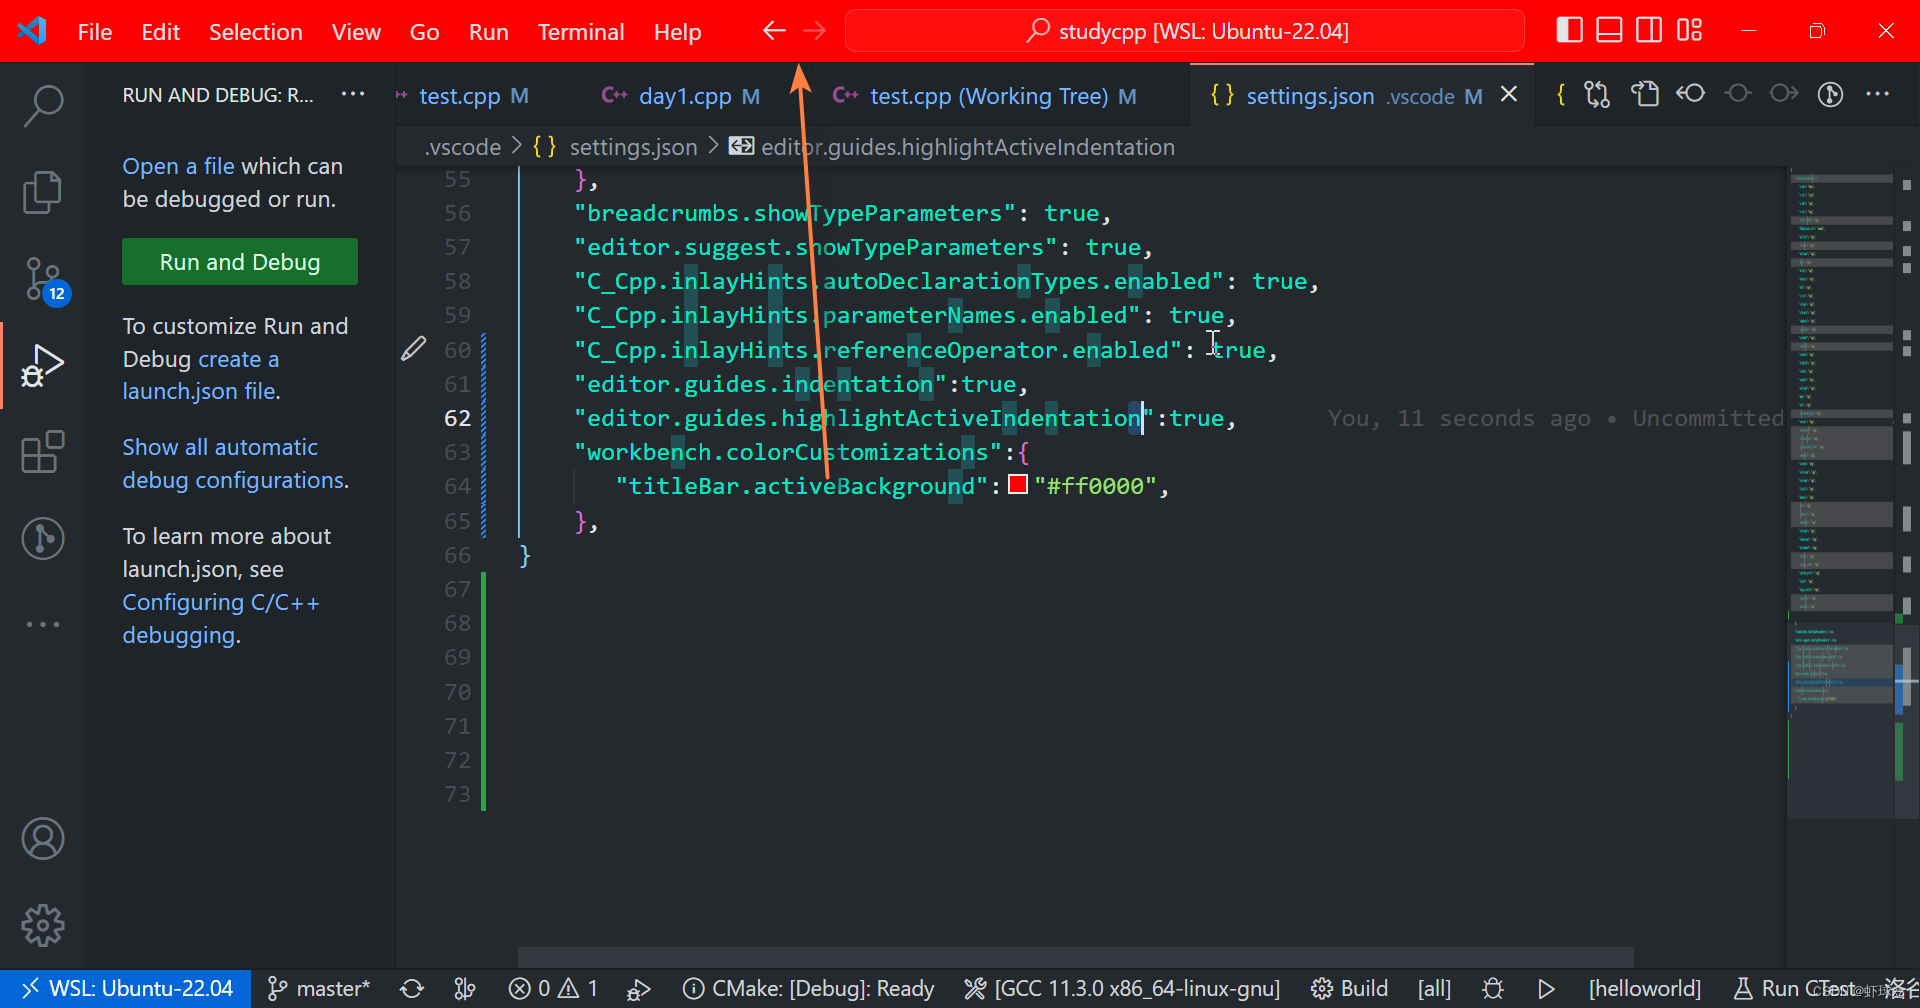
Task: Go back using the left arrow
Action: pos(774,31)
